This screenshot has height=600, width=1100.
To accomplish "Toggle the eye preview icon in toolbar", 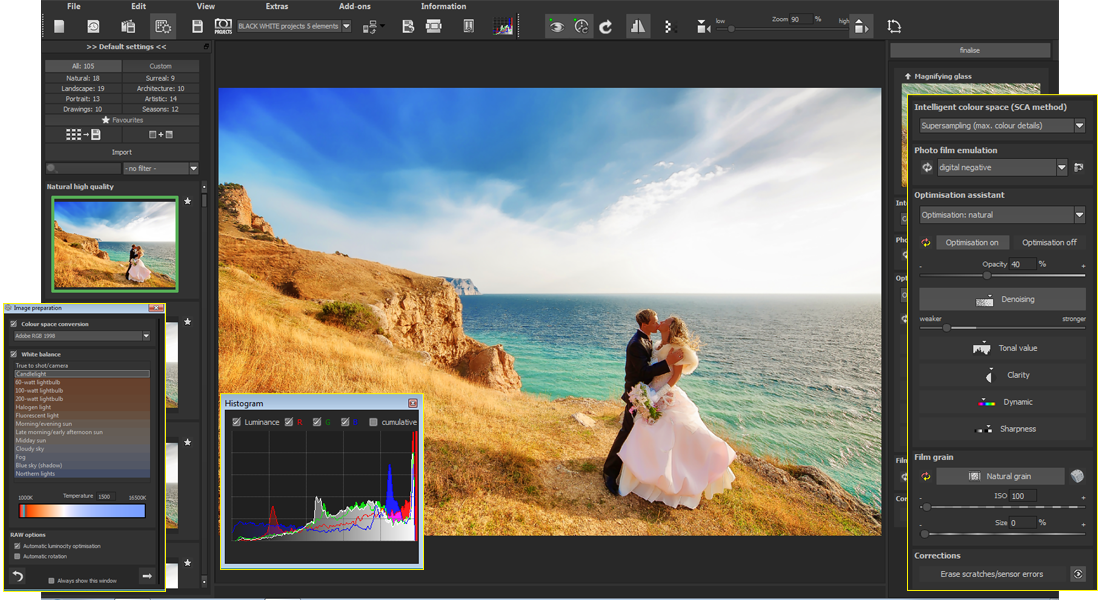I will tap(556, 27).
